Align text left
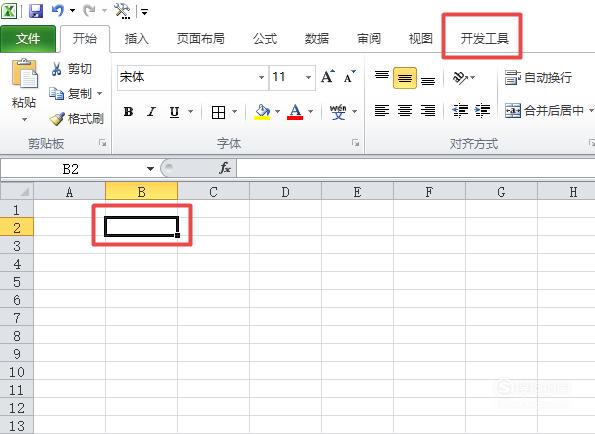The width and height of the screenshot is (595, 434). click(x=382, y=111)
